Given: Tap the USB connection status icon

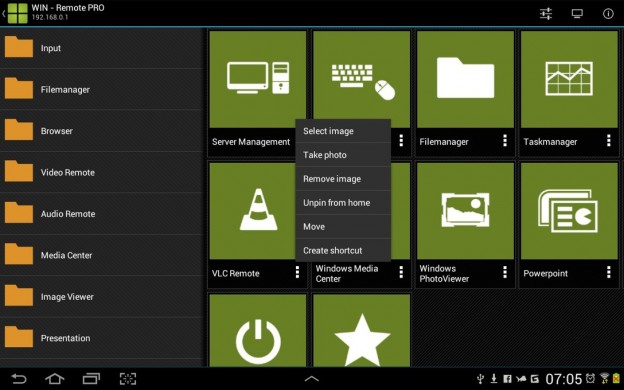Looking at the screenshot, I should point(480,379).
